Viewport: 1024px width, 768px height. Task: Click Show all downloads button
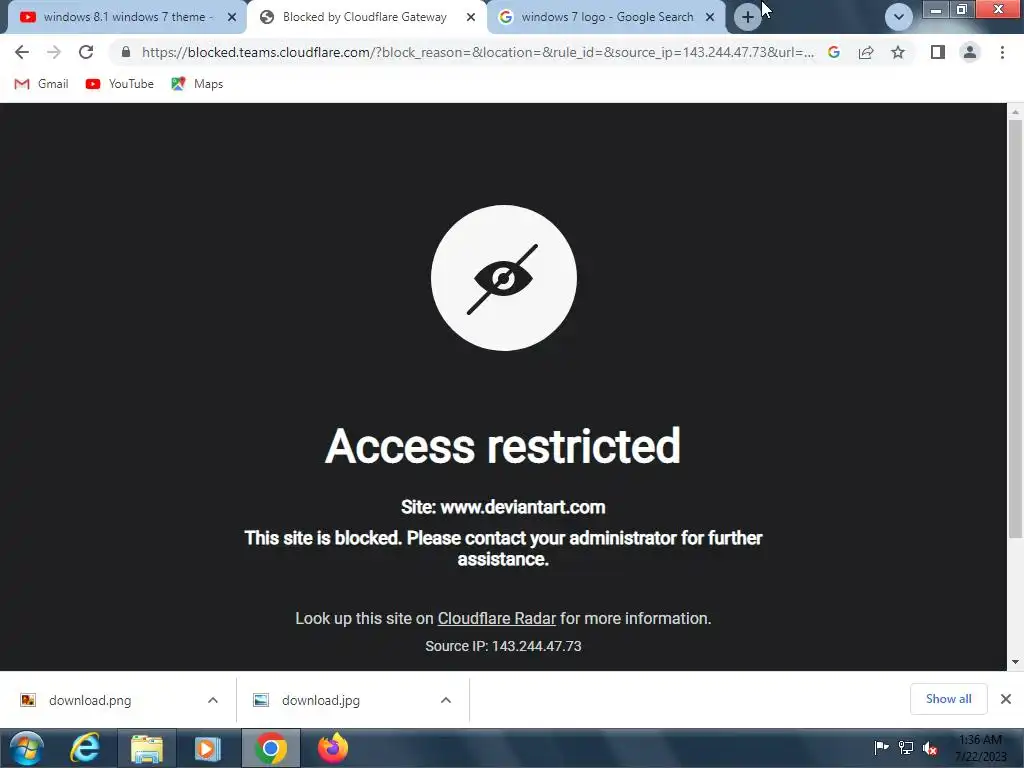point(948,699)
